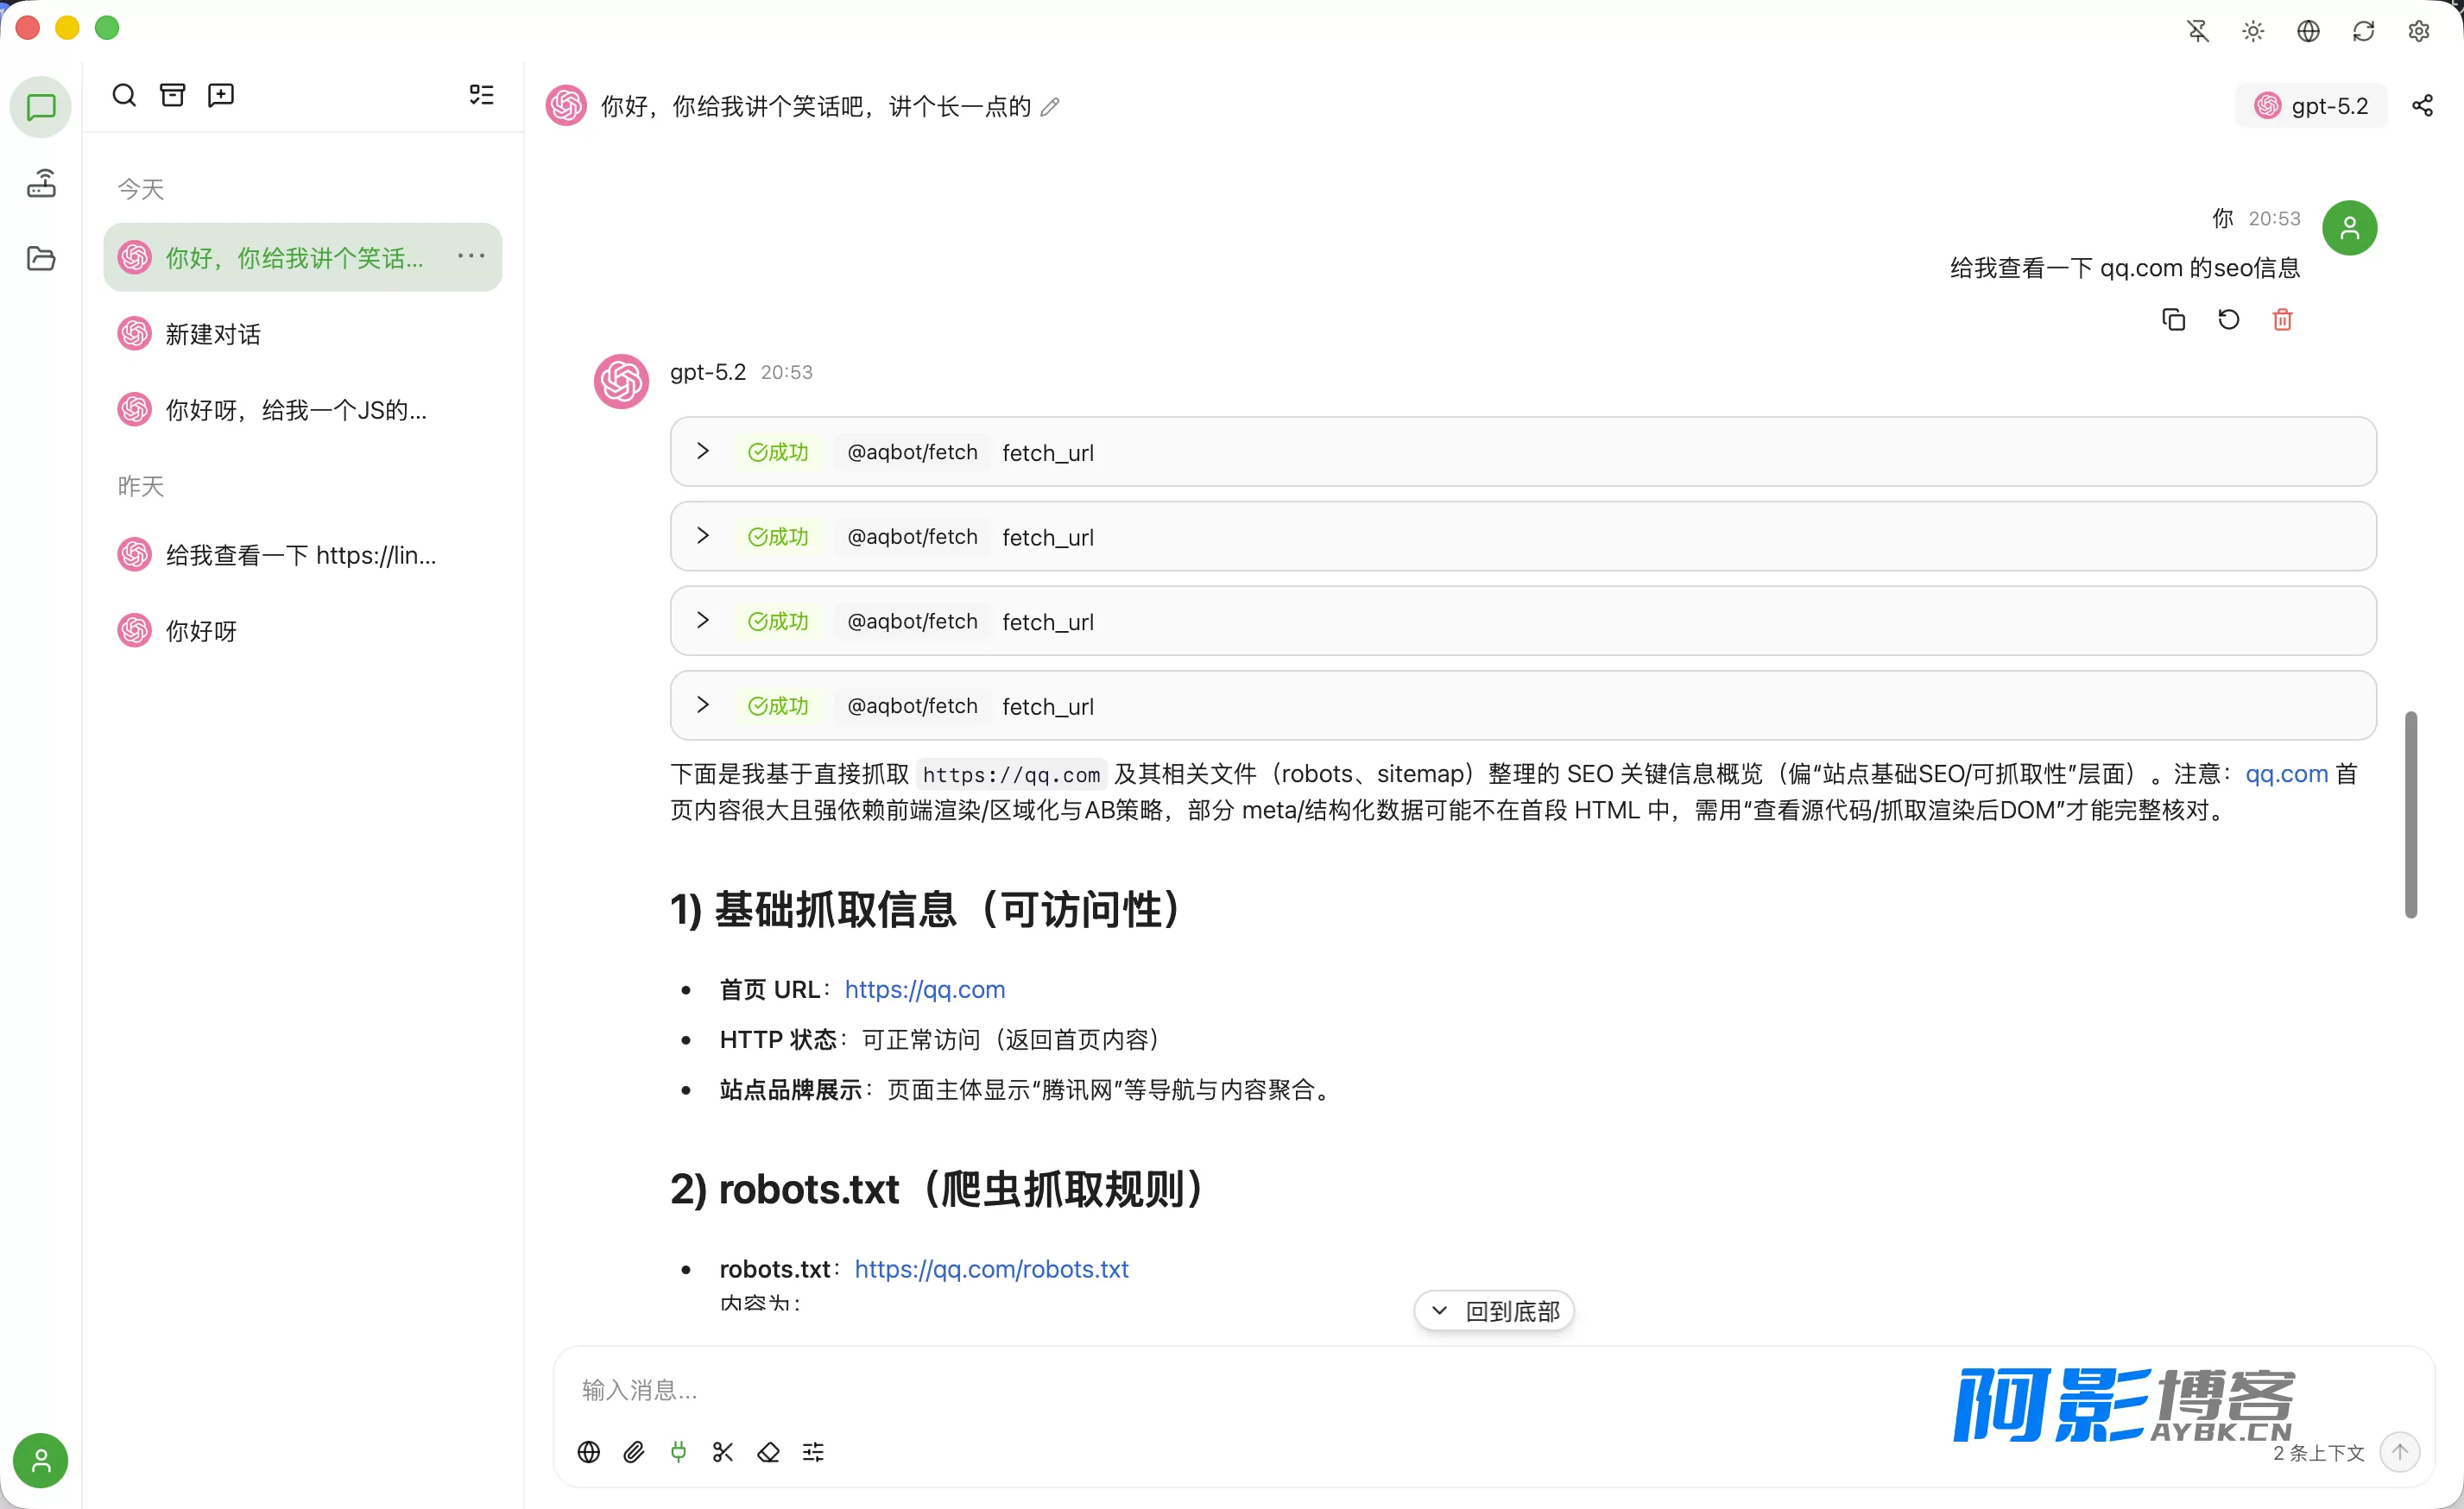The height and width of the screenshot is (1509, 2464).
Task: Toggle the light/dark theme sun icon
Action: (x=2253, y=31)
